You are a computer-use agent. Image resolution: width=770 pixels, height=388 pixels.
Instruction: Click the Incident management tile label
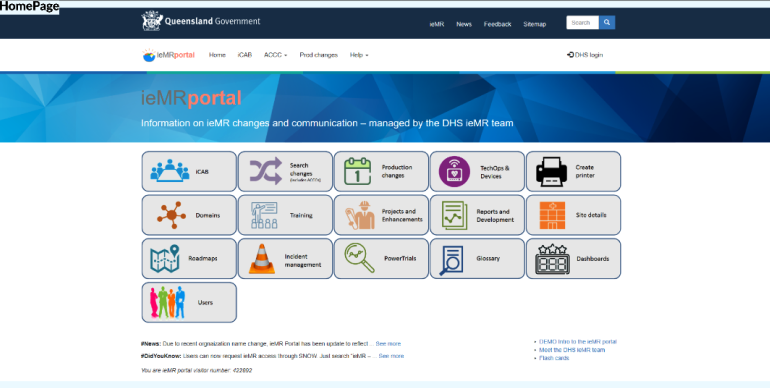(303, 261)
